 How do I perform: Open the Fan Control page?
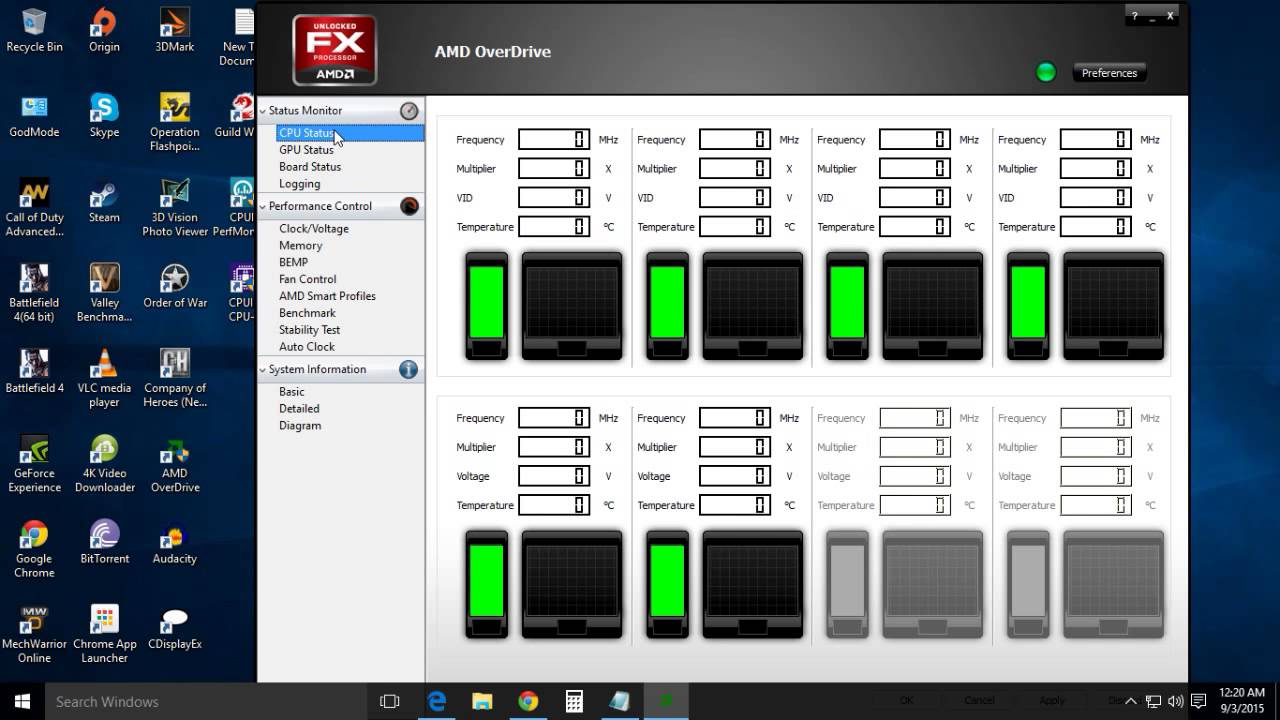tap(307, 279)
